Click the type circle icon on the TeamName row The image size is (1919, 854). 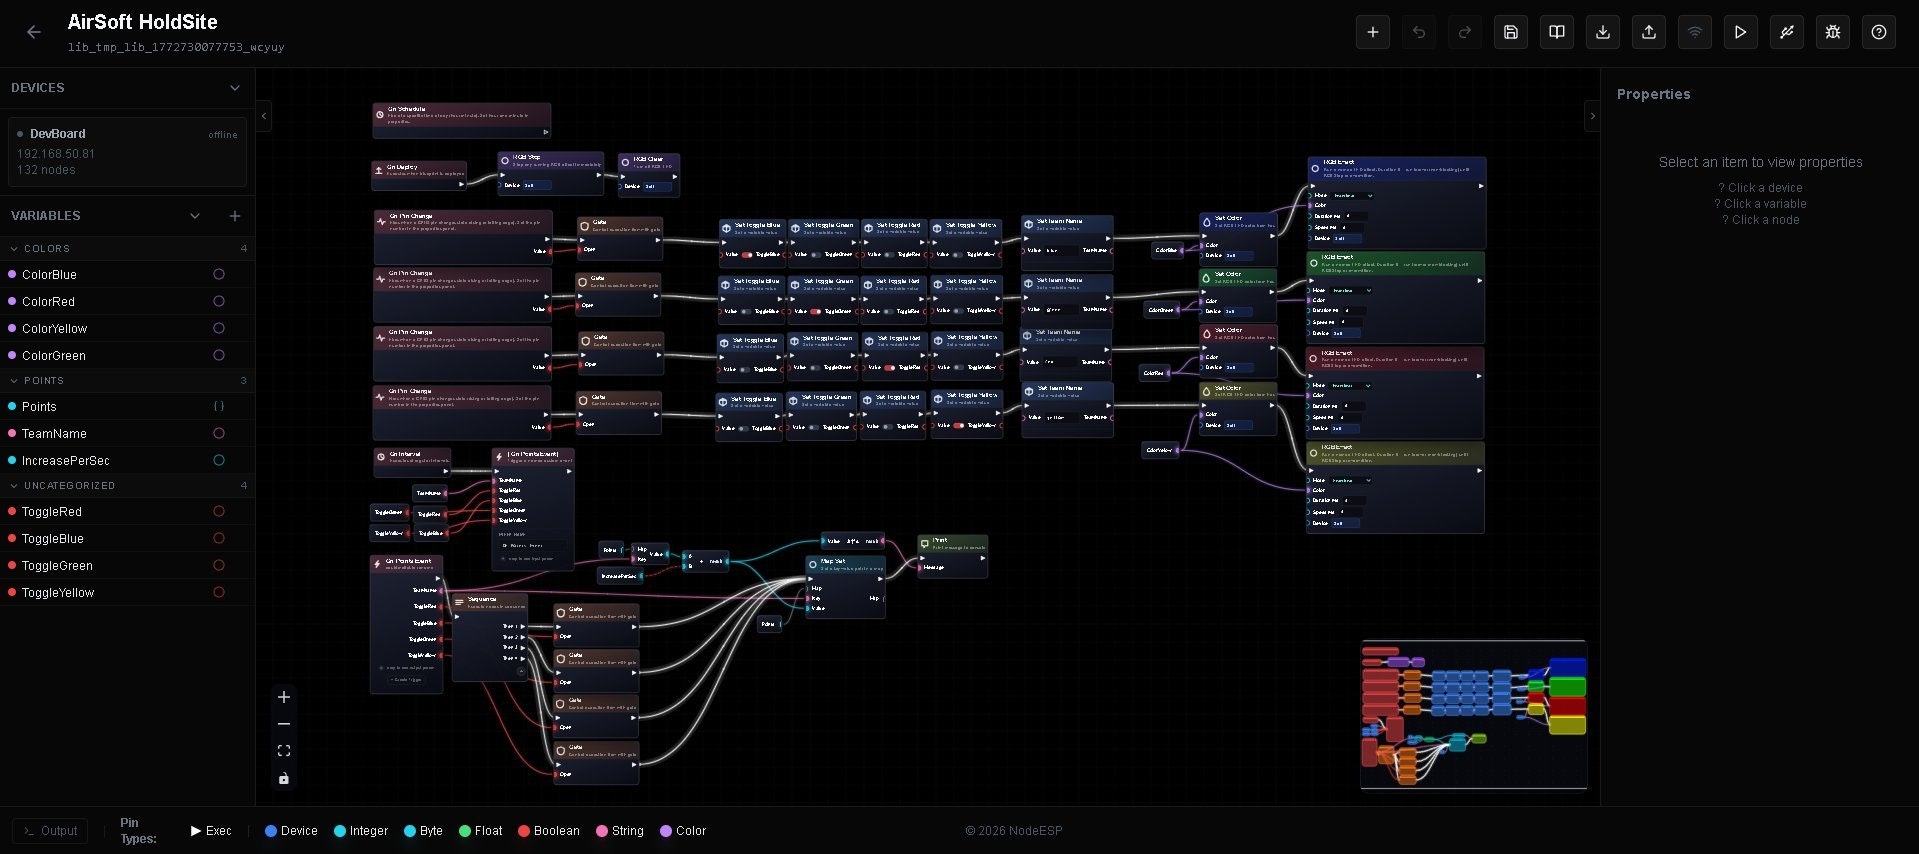coord(219,433)
